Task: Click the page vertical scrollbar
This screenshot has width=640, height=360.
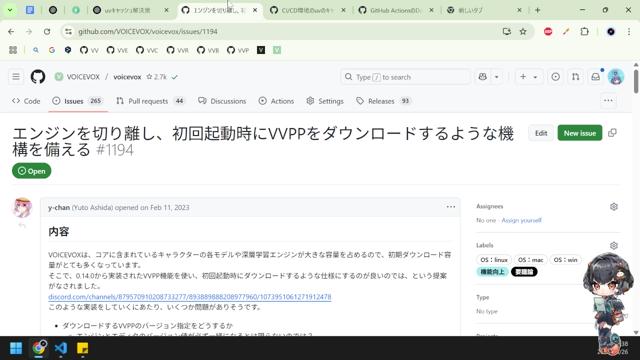Action: tap(636, 82)
